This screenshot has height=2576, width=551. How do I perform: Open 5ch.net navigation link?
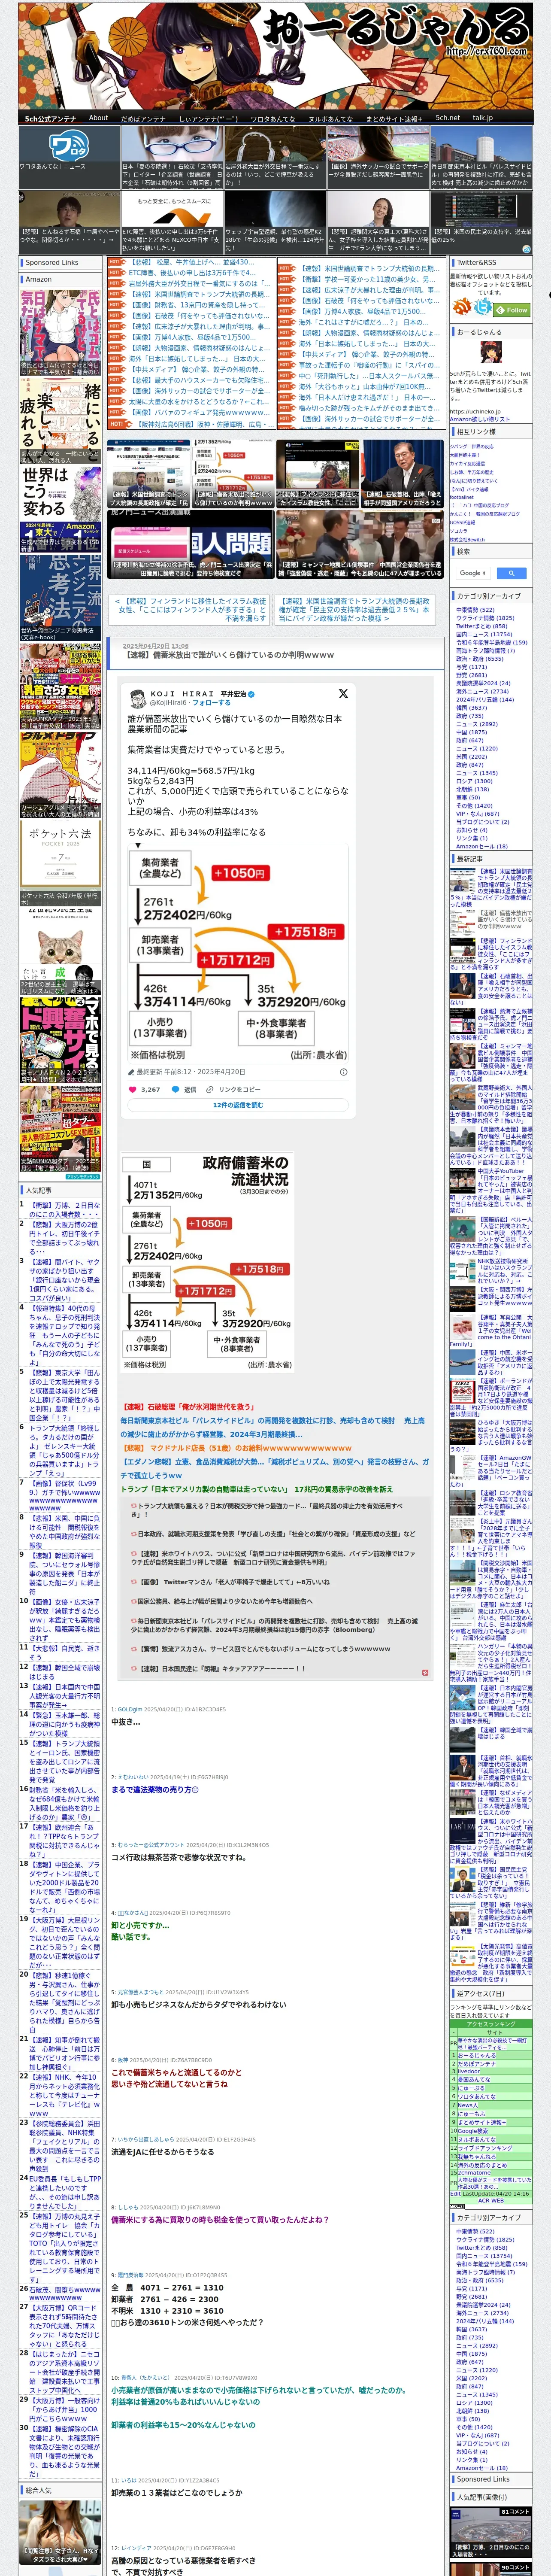(447, 118)
